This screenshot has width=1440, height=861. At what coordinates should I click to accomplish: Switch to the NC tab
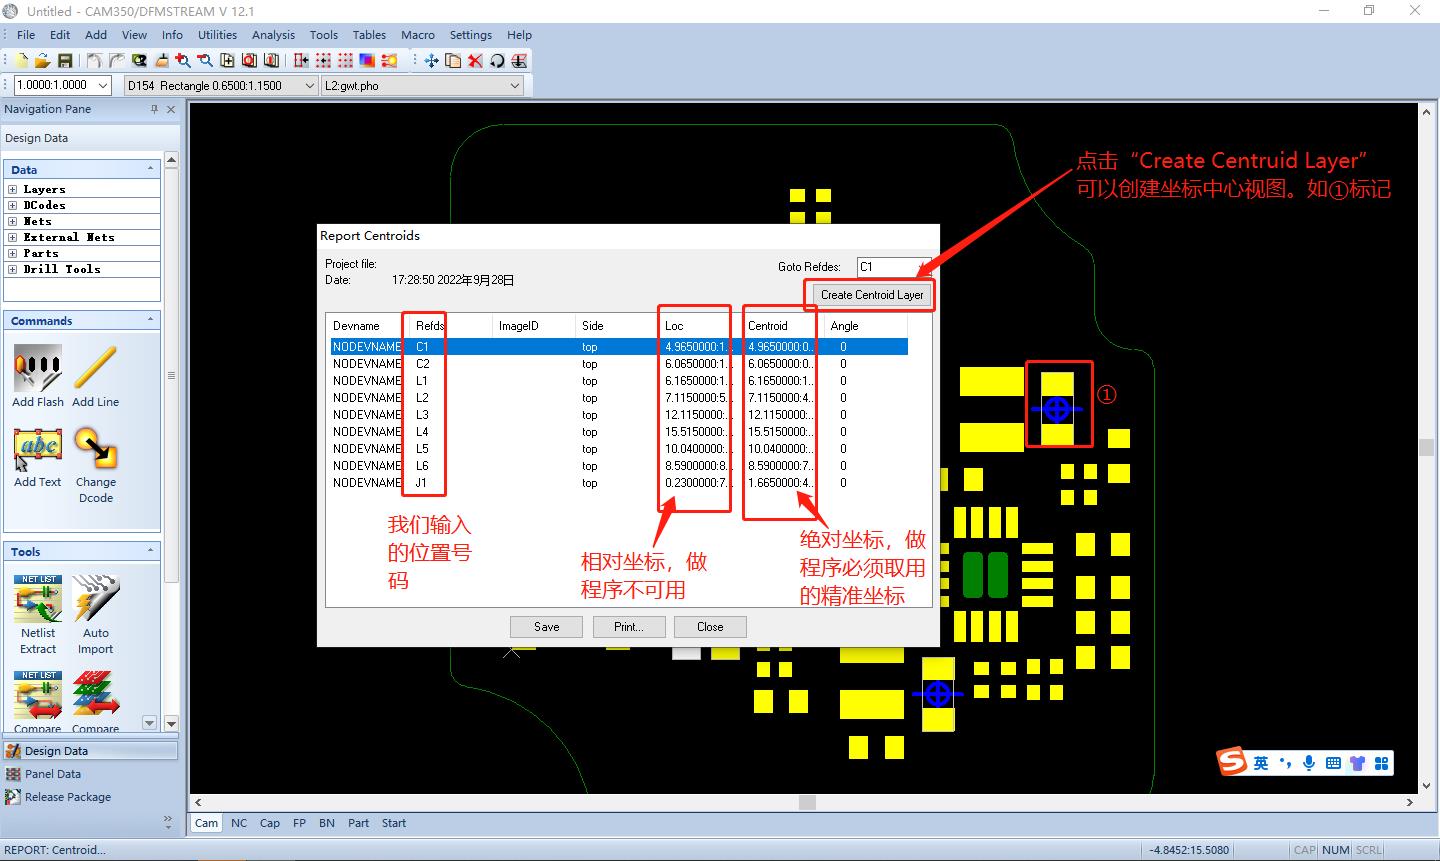pyautogui.click(x=239, y=823)
